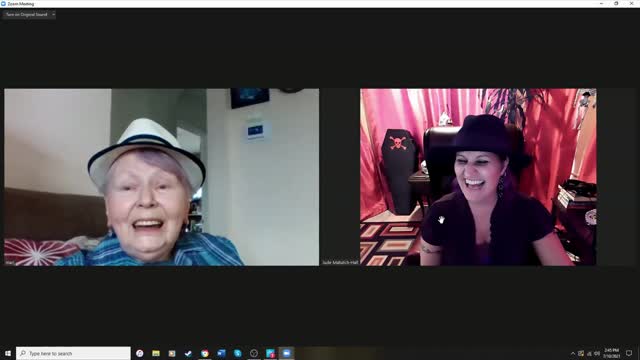The image size is (640, 360).
Task: Open Skype from the taskbar
Action: tap(238, 353)
